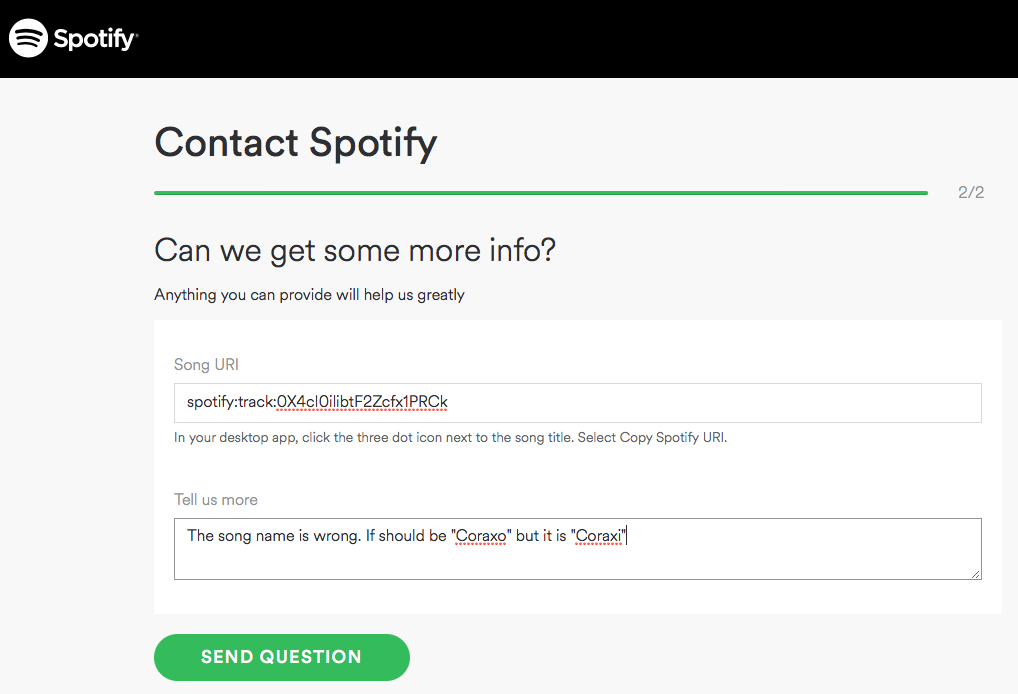Viewport: 1018px width, 694px height.
Task: Click the underlined word "Coraxo" in message
Action: coord(481,536)
